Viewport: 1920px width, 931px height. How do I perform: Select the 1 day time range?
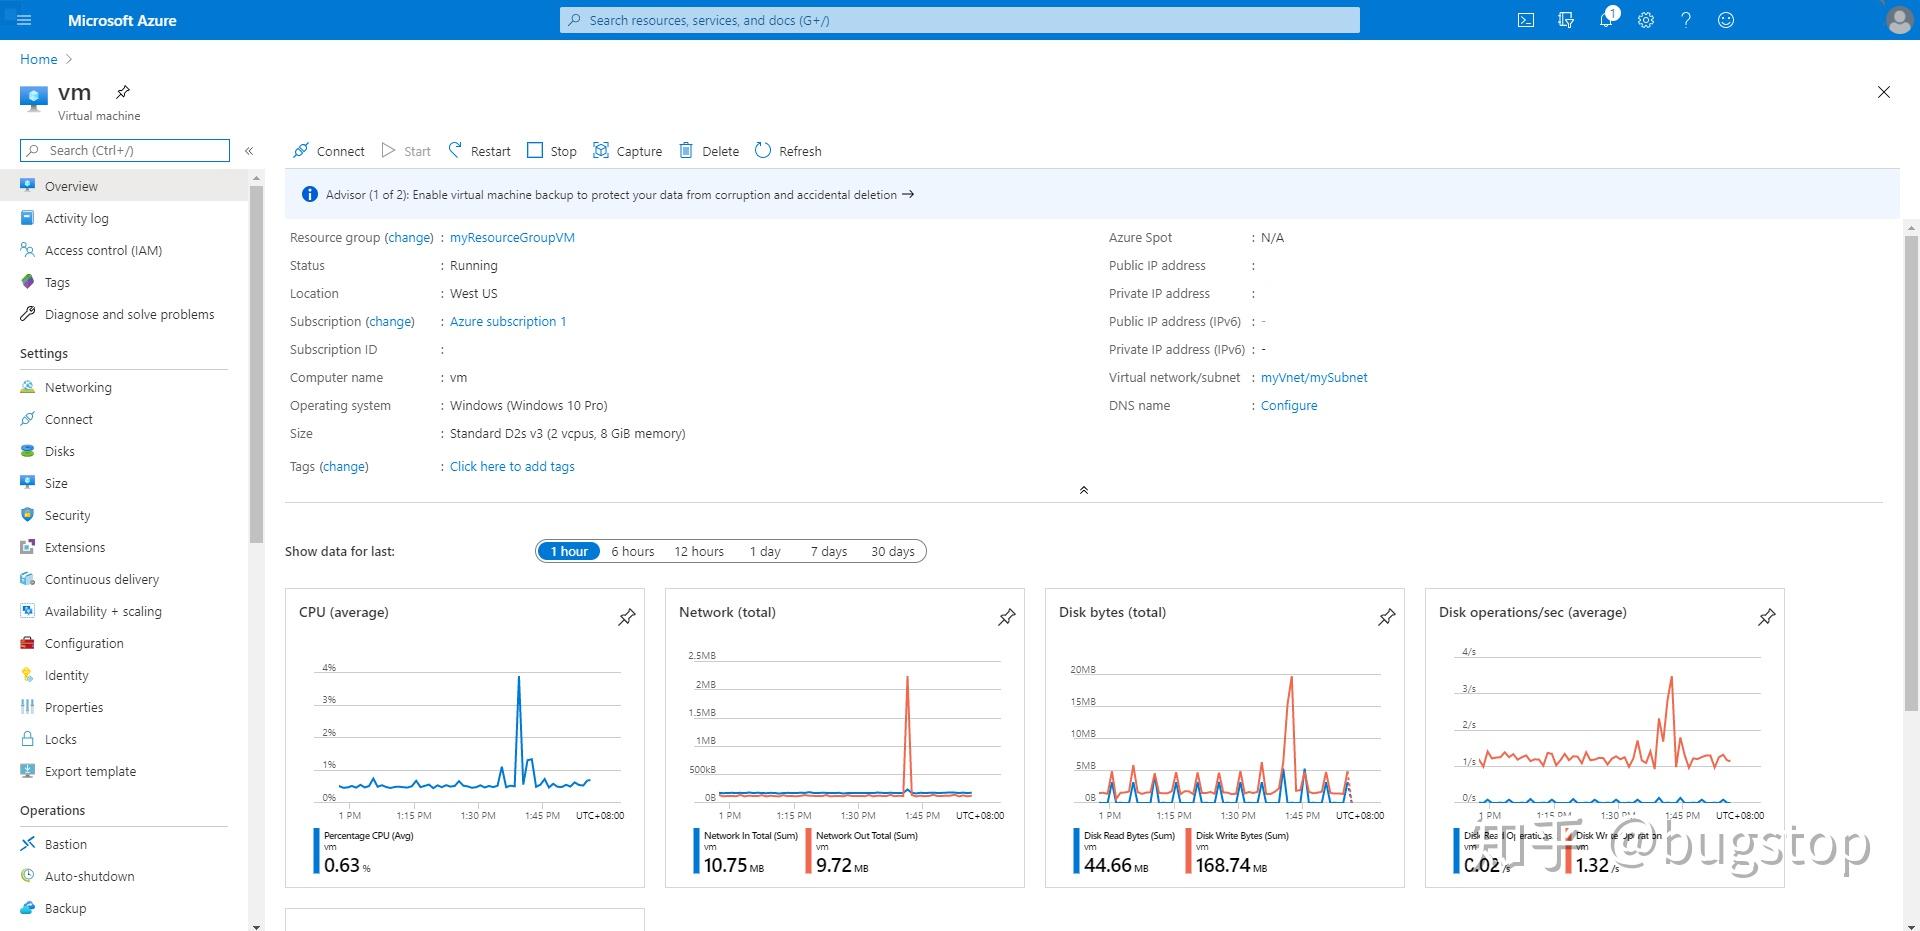tap(765, 551)
